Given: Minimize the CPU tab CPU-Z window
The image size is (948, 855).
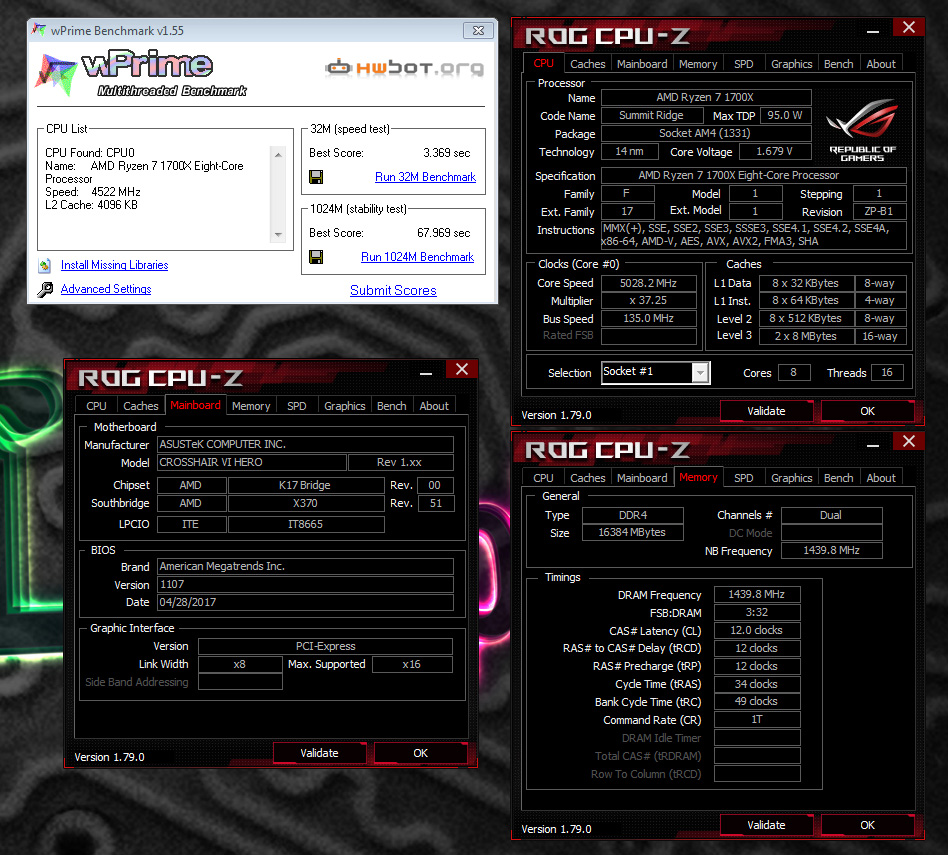Looking at the screenshot, I should (872, 31).
